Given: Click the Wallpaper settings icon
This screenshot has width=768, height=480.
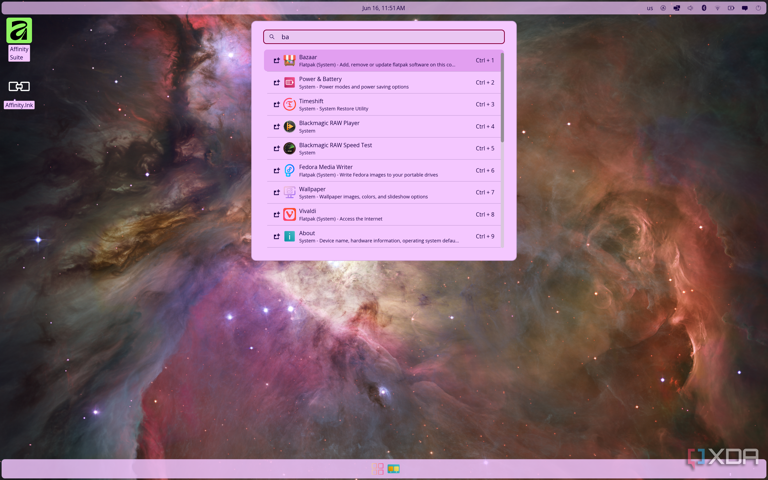Looking at the screenshot, I should coord(289,192).
